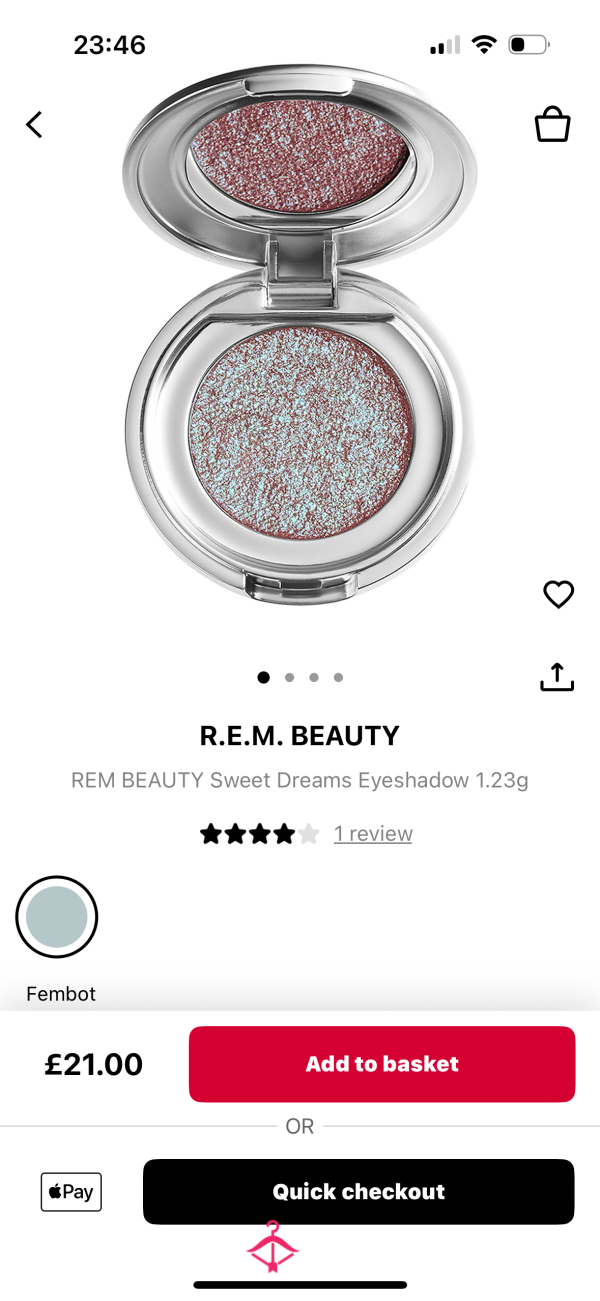Select the Fembot shade swatch
This screenshot has width=600, height=1301.
(x=57, y=917)
